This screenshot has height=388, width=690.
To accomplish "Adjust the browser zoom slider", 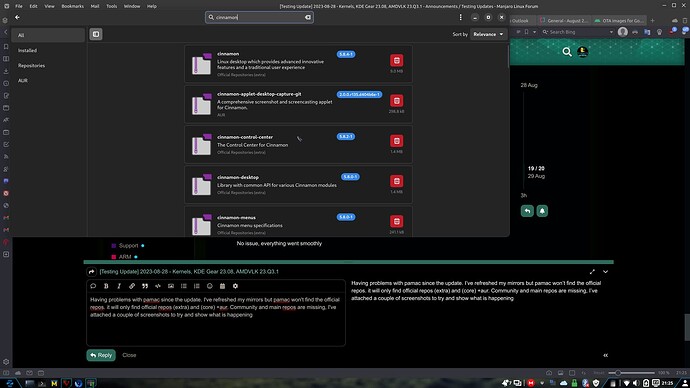I will (631, 373).
